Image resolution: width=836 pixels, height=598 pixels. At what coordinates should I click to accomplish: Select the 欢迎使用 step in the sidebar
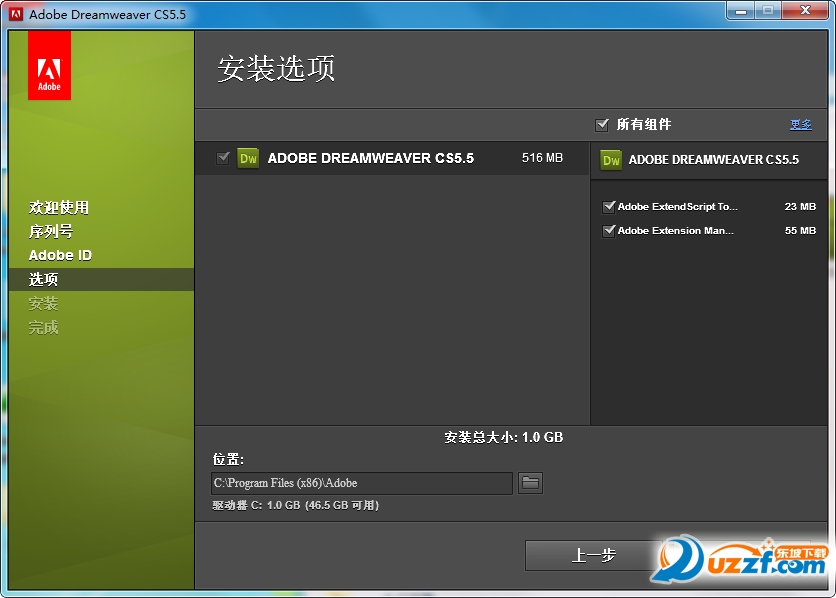pyautogui.click(x=59, y=207)
